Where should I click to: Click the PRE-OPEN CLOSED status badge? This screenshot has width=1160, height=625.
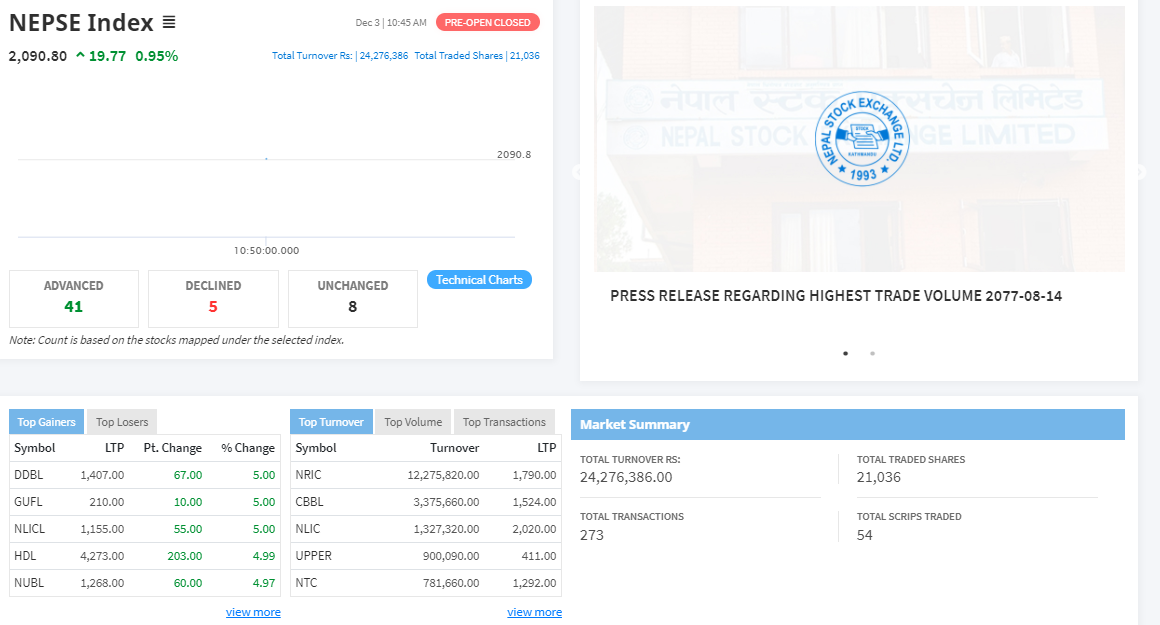[x=488, y=22]
